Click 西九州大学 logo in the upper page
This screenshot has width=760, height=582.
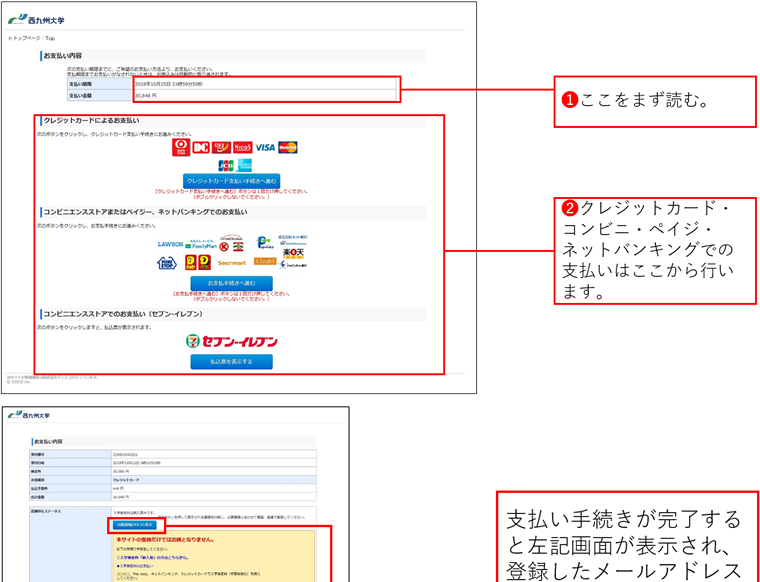(36, 20)
